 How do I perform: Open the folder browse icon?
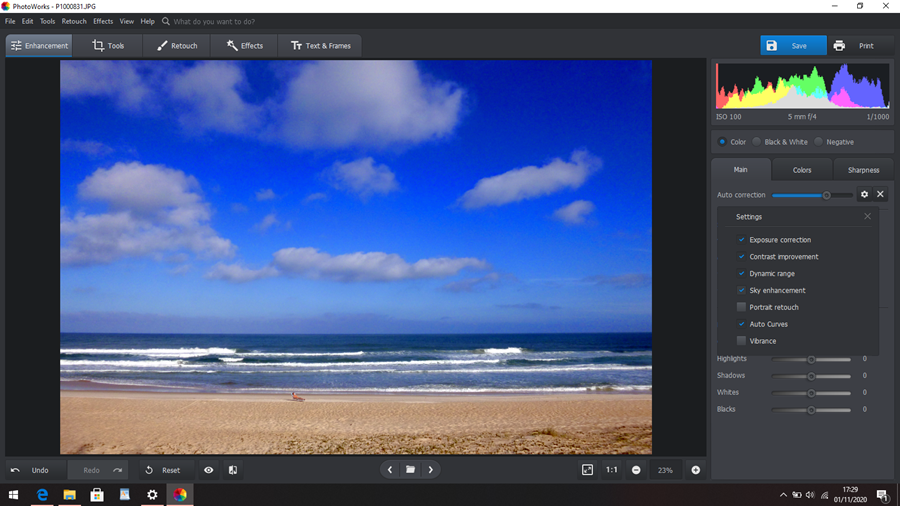[x=410, y=470]
